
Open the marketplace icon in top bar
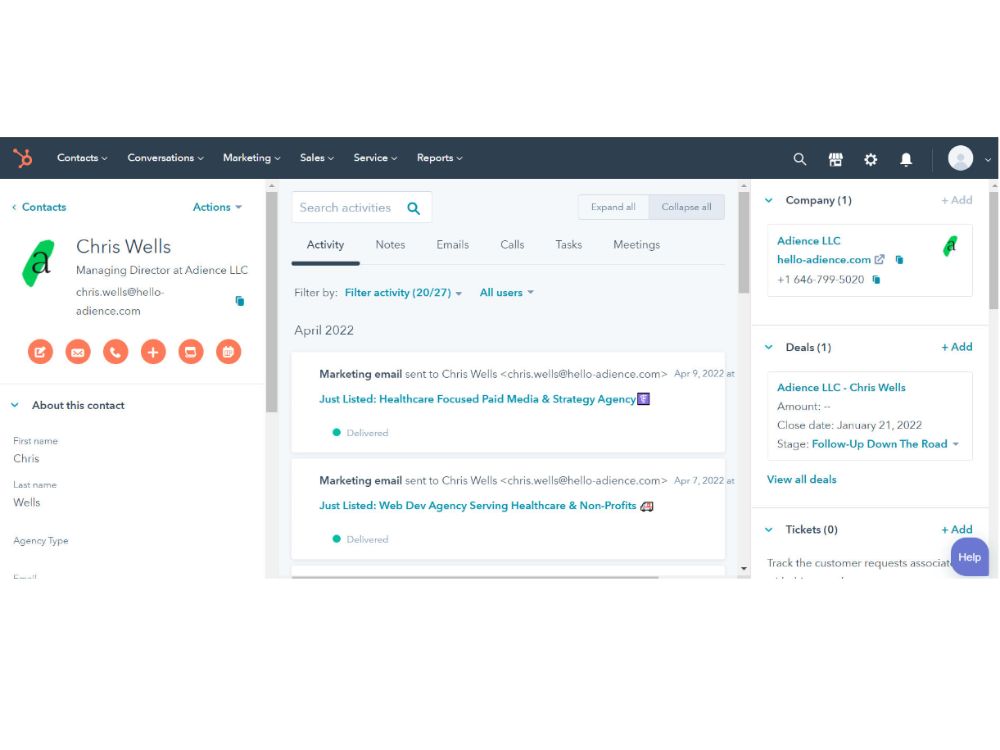point(835,159)
